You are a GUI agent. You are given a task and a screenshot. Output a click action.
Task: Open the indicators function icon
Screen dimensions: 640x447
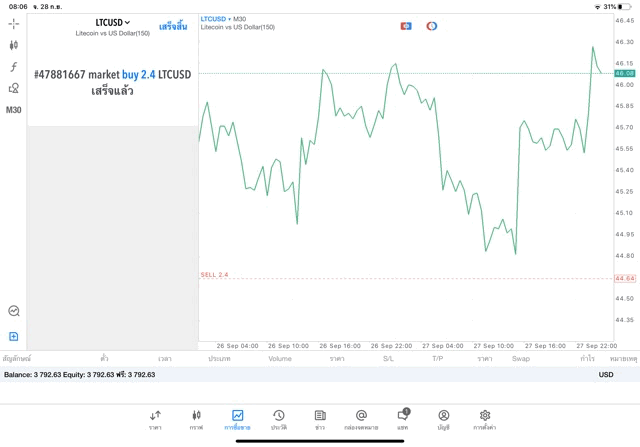(x=13, y=67)
